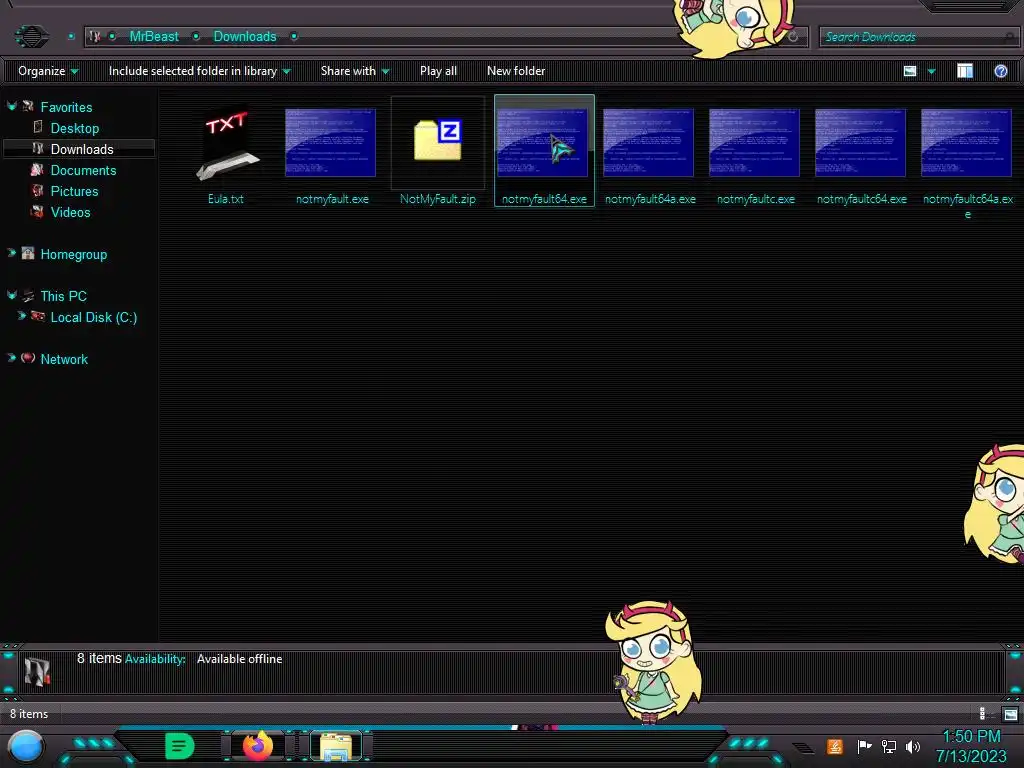Select Local Disk (C:) in navigation pane
Image resolution: width=1024 pixels, height=768 pixels.
coord(93,317)
